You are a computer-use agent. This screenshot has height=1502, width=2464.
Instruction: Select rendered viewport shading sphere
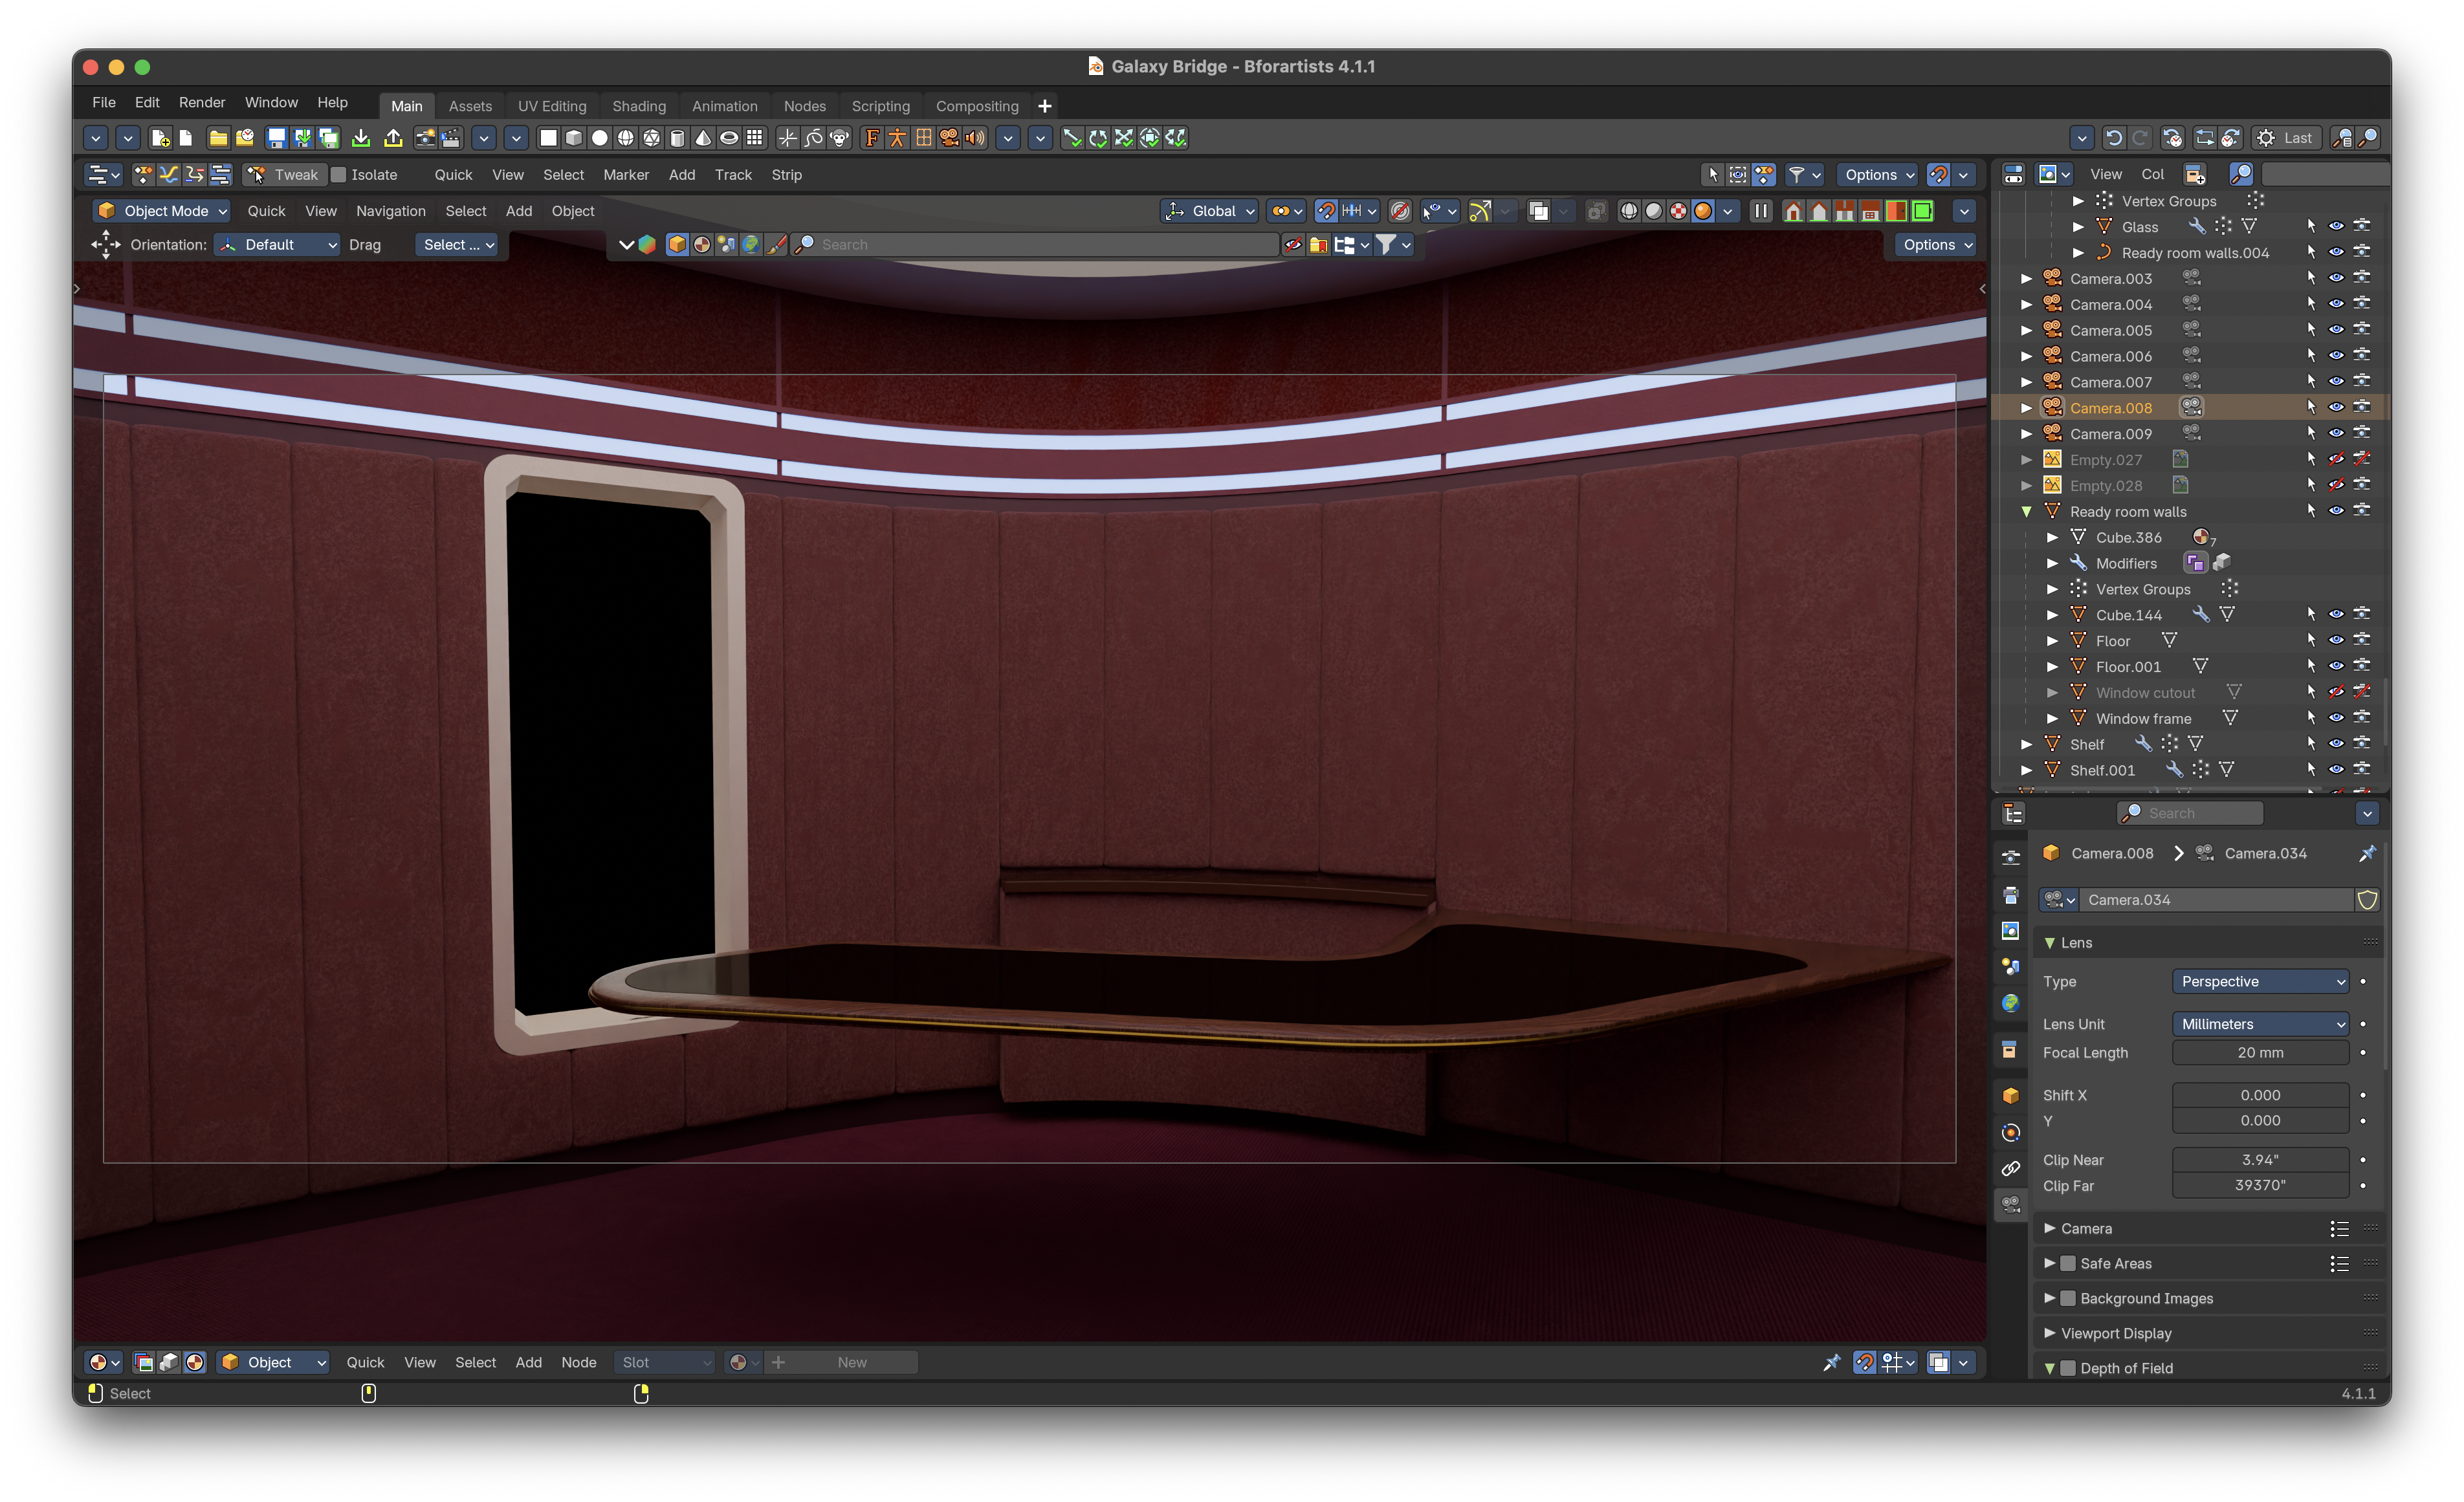1703,211
